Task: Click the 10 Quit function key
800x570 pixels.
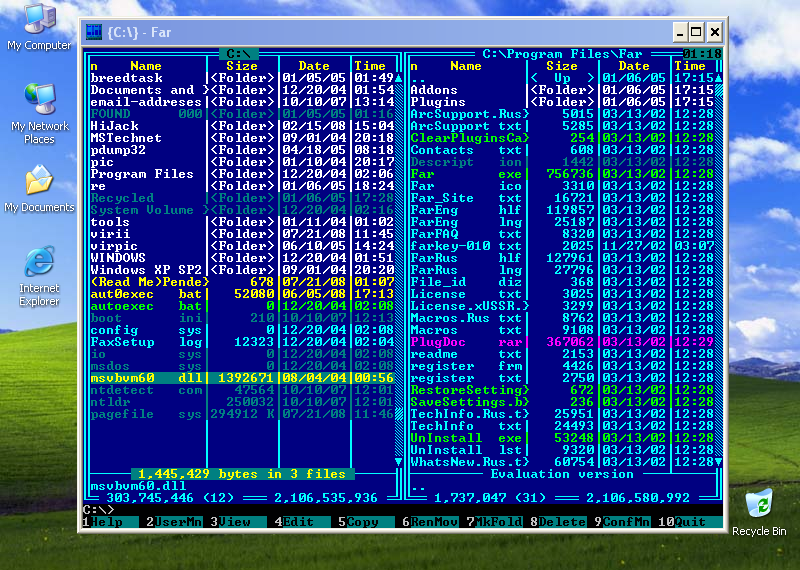Action: [690, 522]
